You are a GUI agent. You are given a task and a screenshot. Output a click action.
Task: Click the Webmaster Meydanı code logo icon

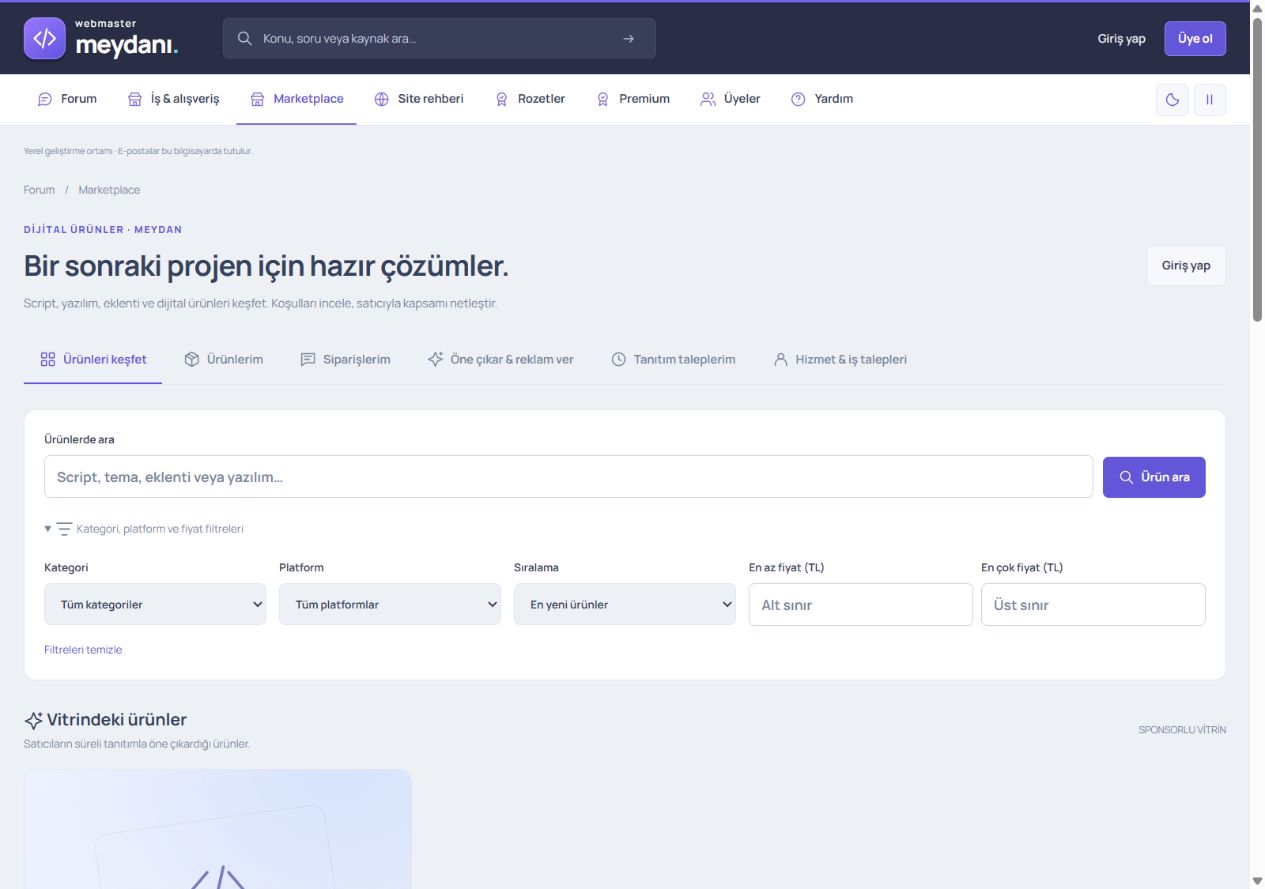44,38
